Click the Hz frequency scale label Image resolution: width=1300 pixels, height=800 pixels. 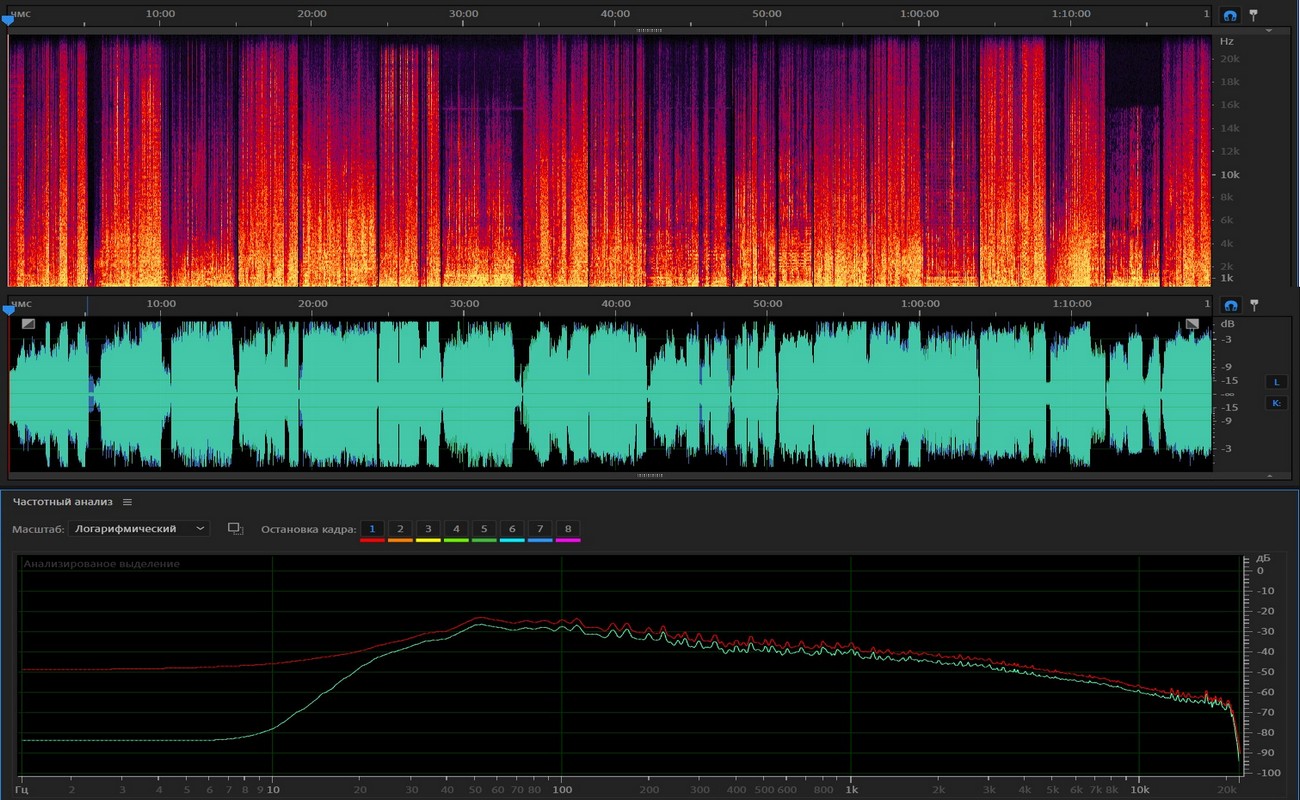1227,42
